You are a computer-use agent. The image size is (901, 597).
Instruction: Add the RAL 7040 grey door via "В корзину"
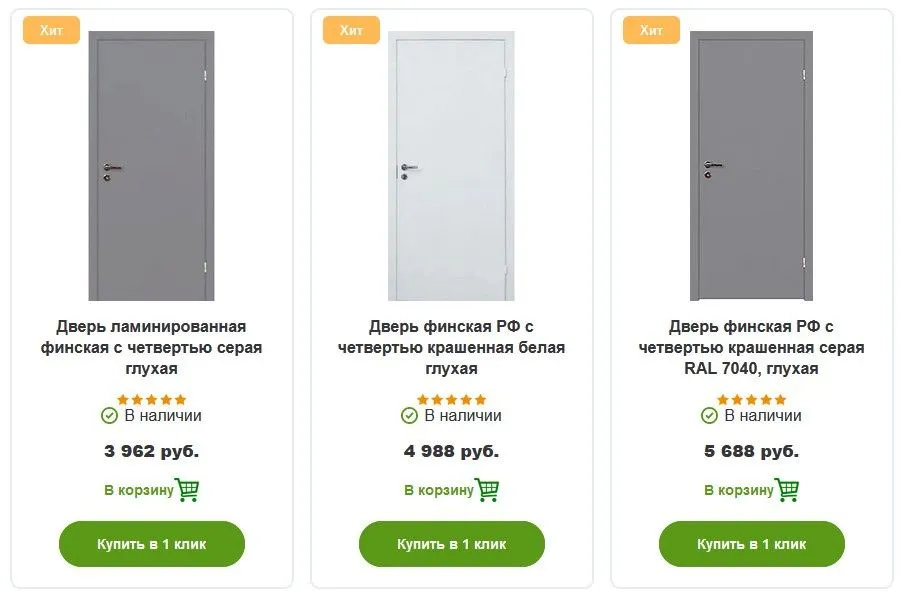tap(738, 491)
